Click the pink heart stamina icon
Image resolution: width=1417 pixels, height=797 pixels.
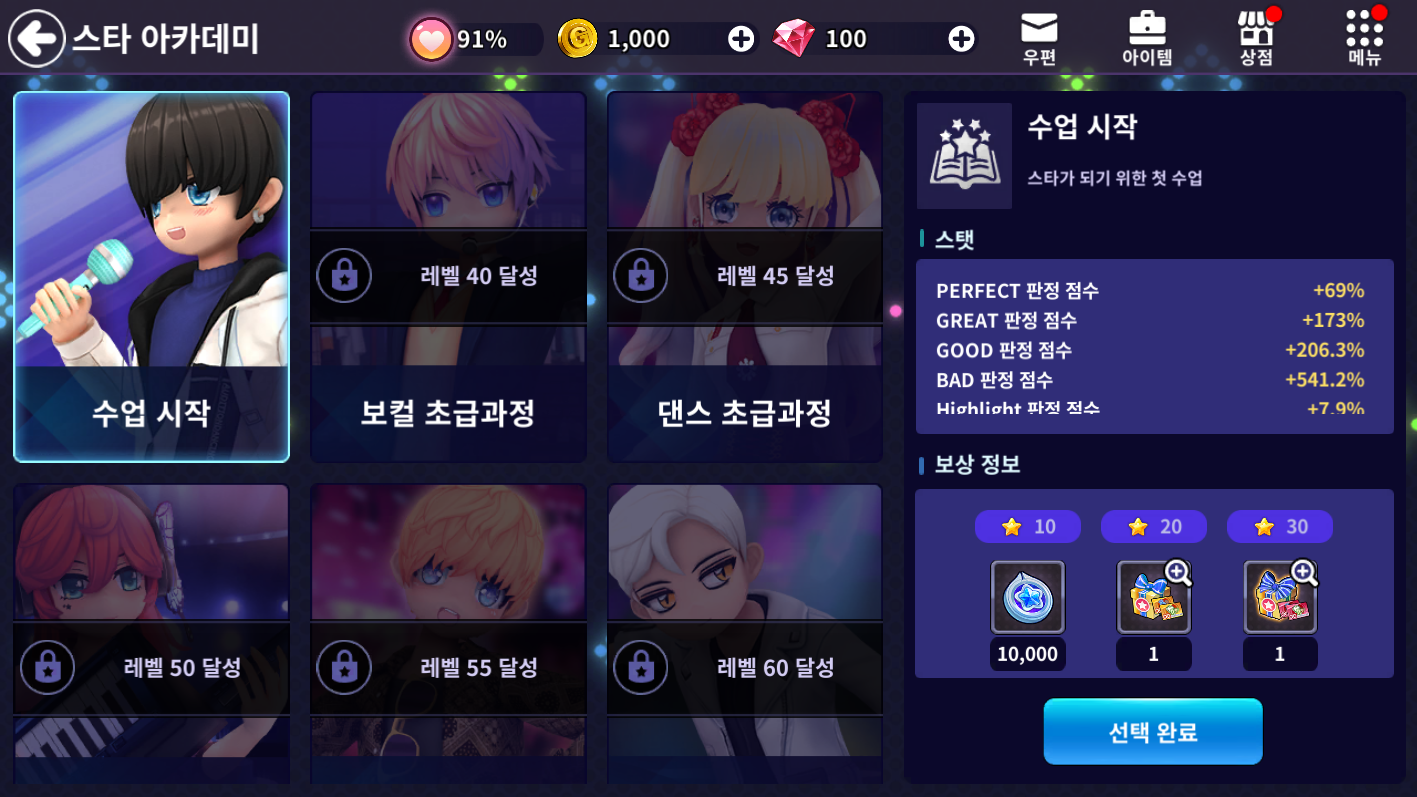coord(431,39)
